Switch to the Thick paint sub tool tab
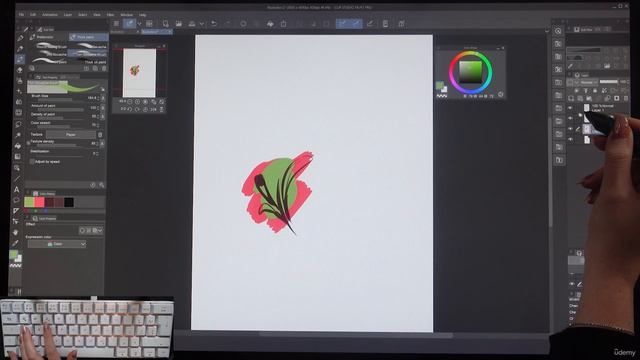 (x=89, y=37)
